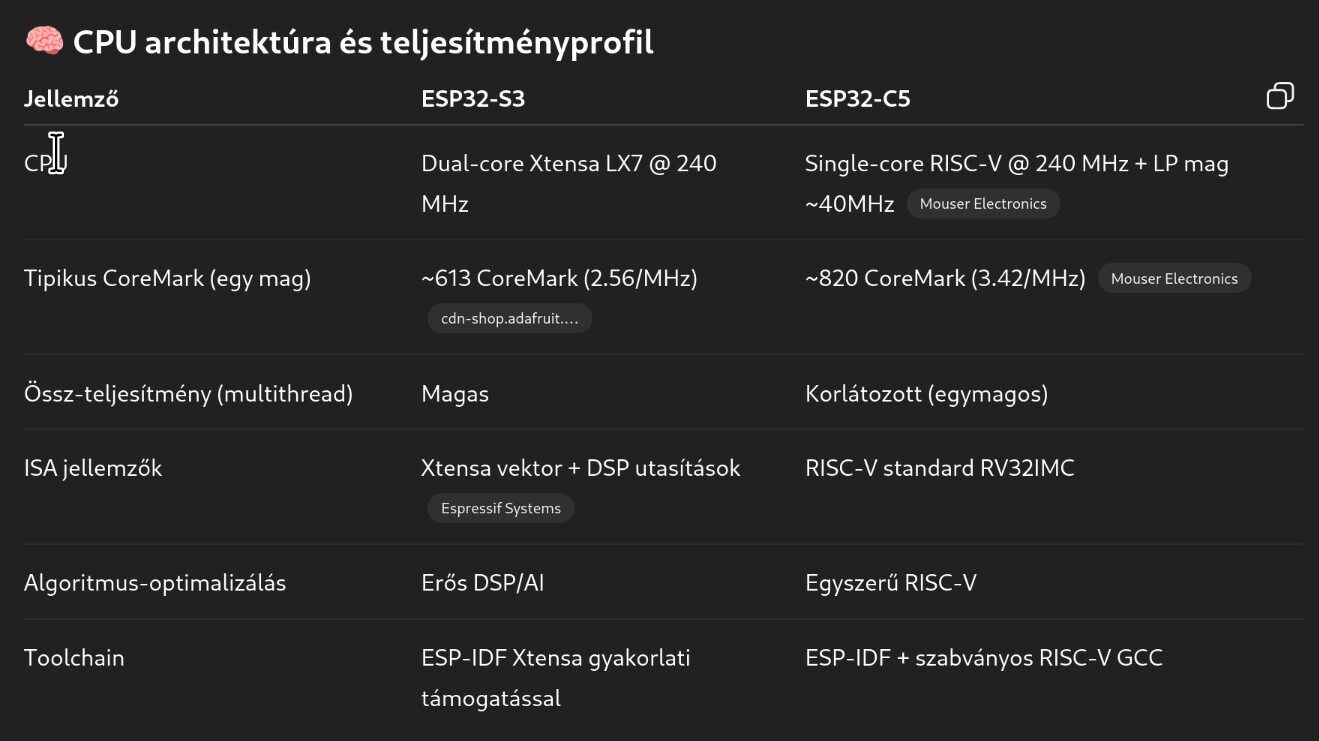Click the Magas cell value
This screenshot has height=741, width=1319.
click(x=455, y=394)
